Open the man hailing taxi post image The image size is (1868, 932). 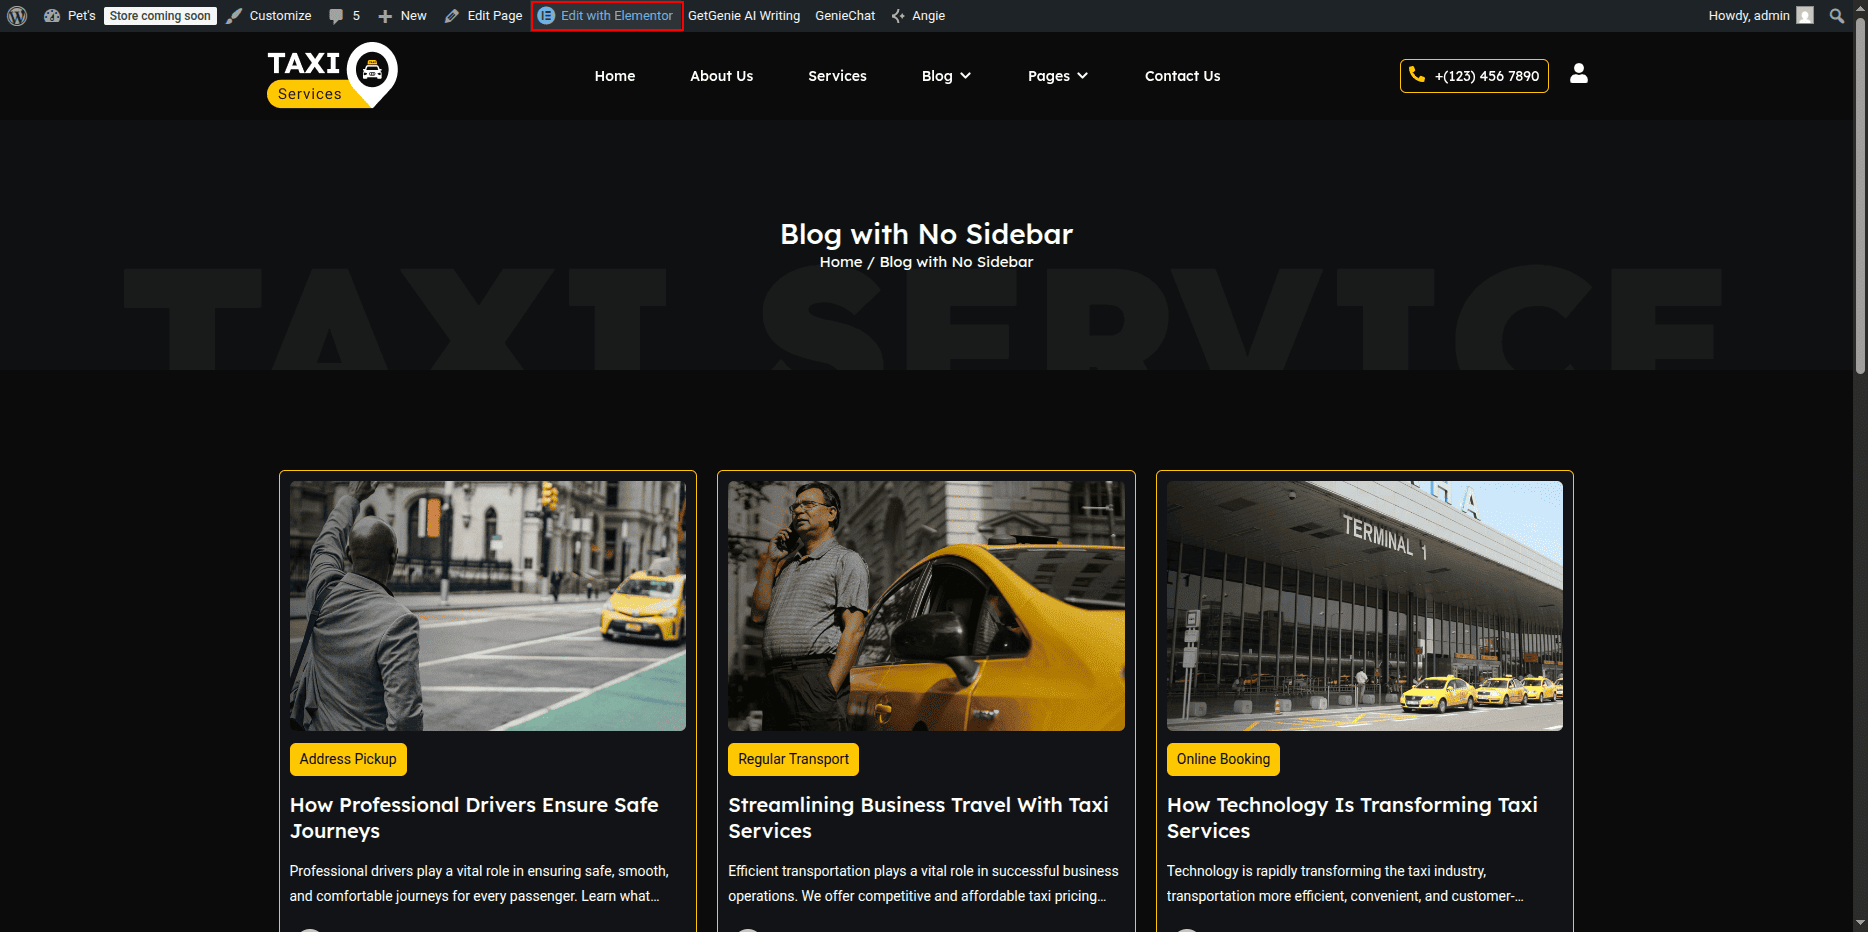point(488,606)
